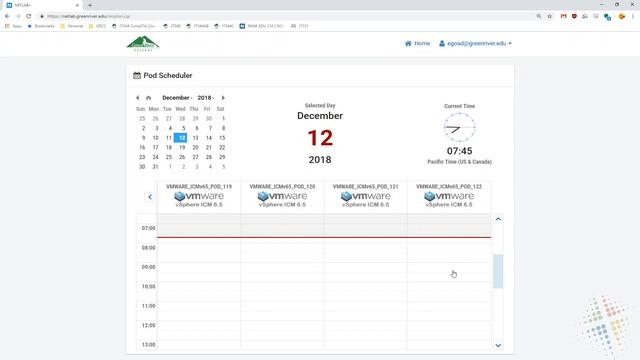
Task: Select December 22 in the calendar
Action: pos(222,147)
